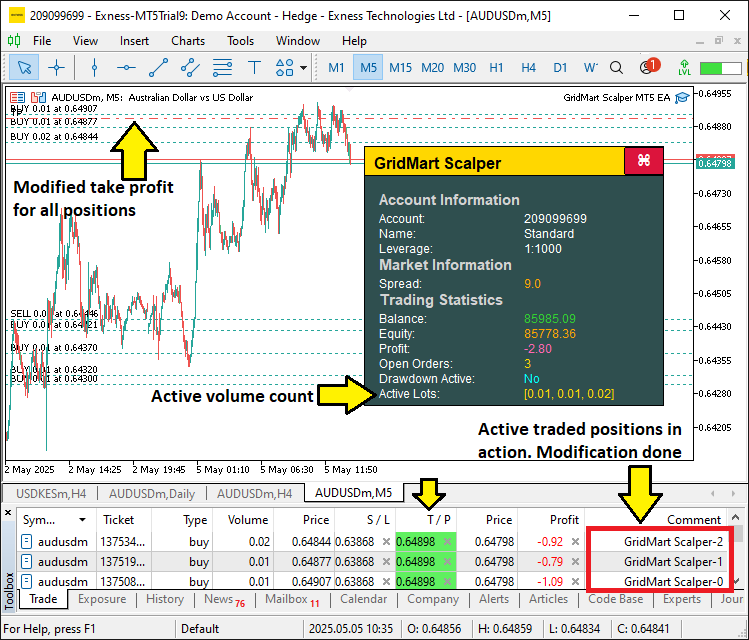Switch chart to M30 timeframe
749x640 pixels.
click(x=464, y=68)
